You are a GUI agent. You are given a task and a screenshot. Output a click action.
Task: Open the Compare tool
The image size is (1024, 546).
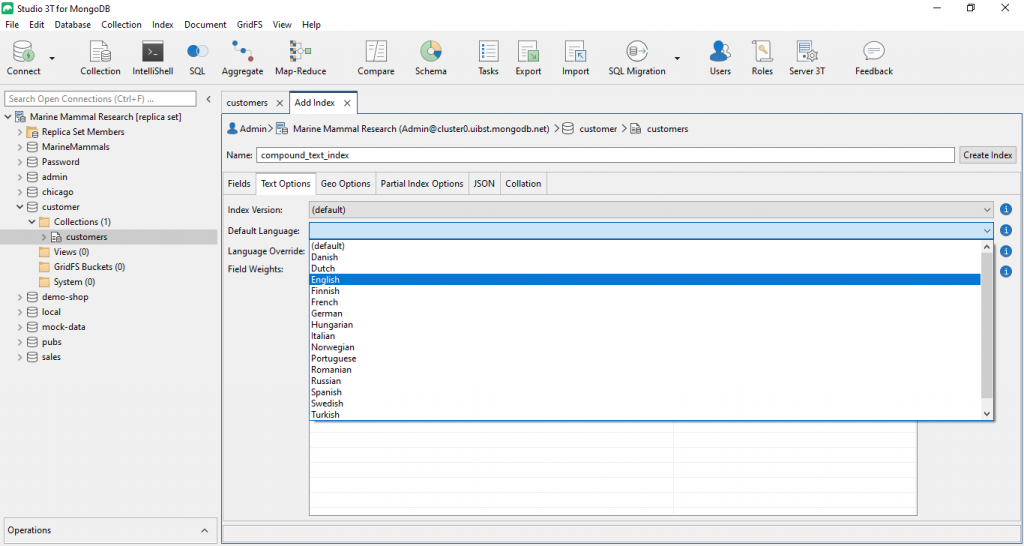pyautogui.click(x=376, y=58)
